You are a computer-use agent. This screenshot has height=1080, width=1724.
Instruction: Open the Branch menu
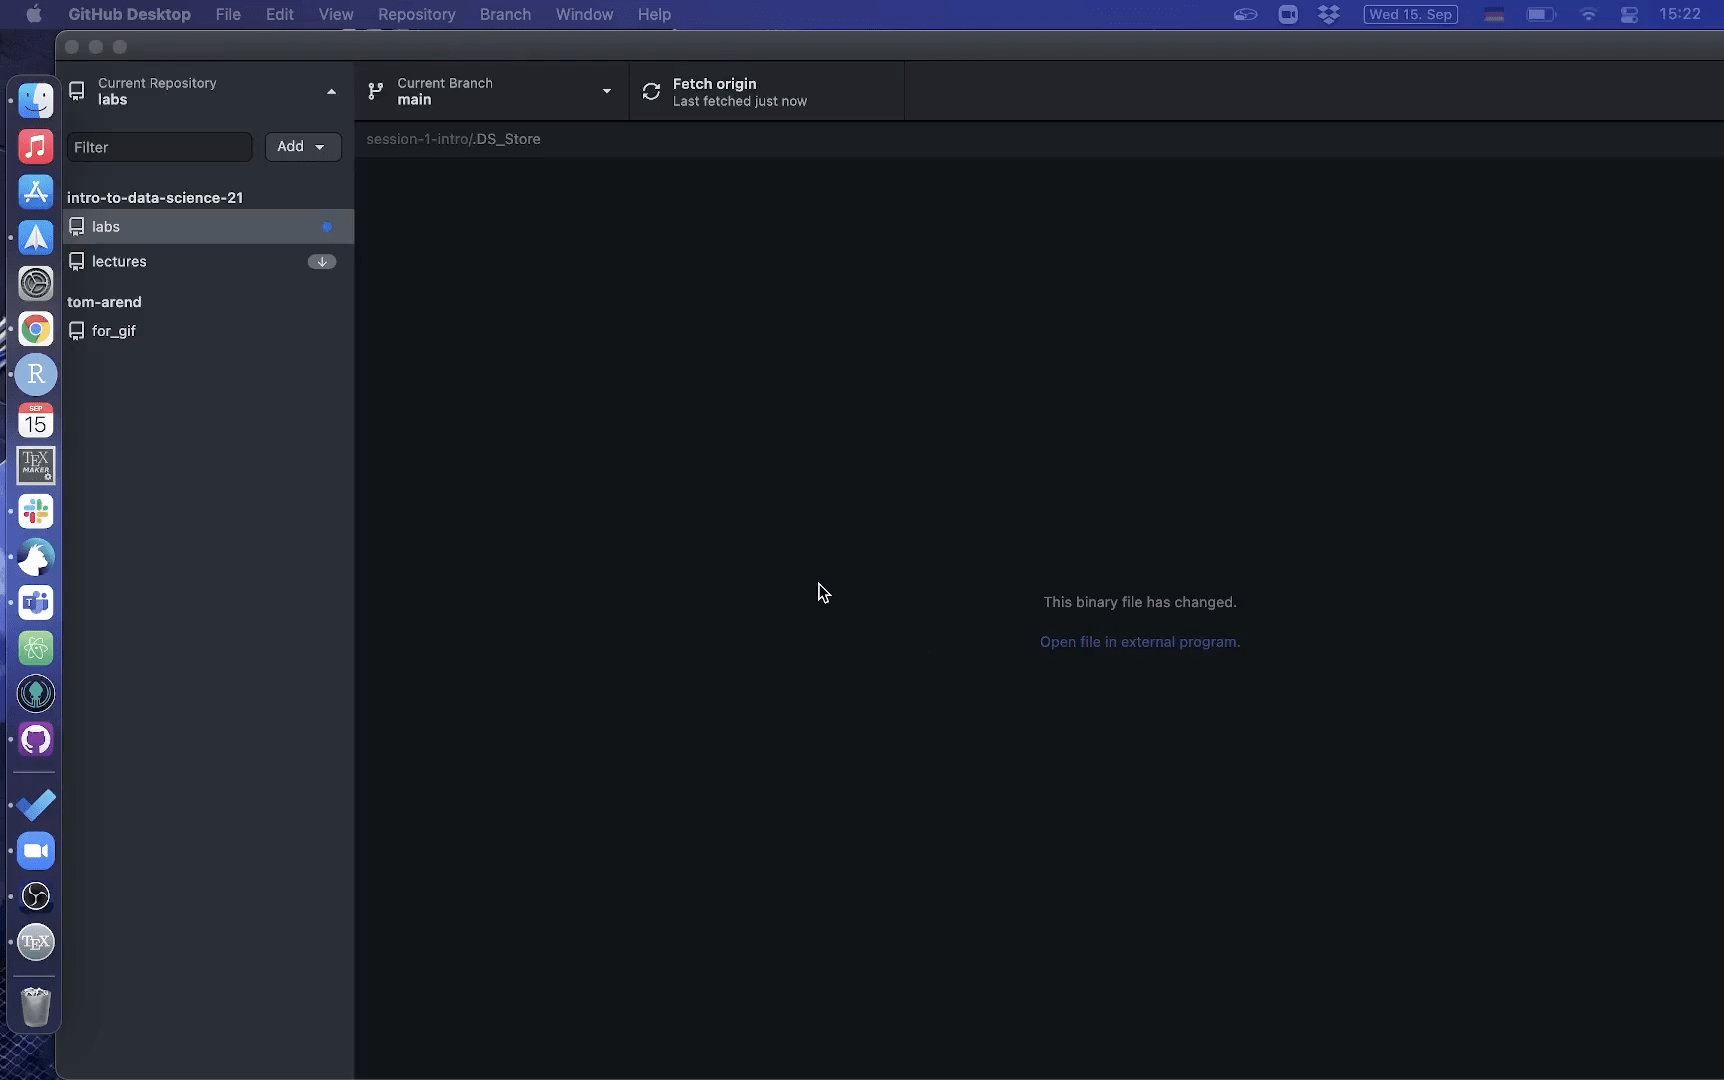[x=505, y=14]
